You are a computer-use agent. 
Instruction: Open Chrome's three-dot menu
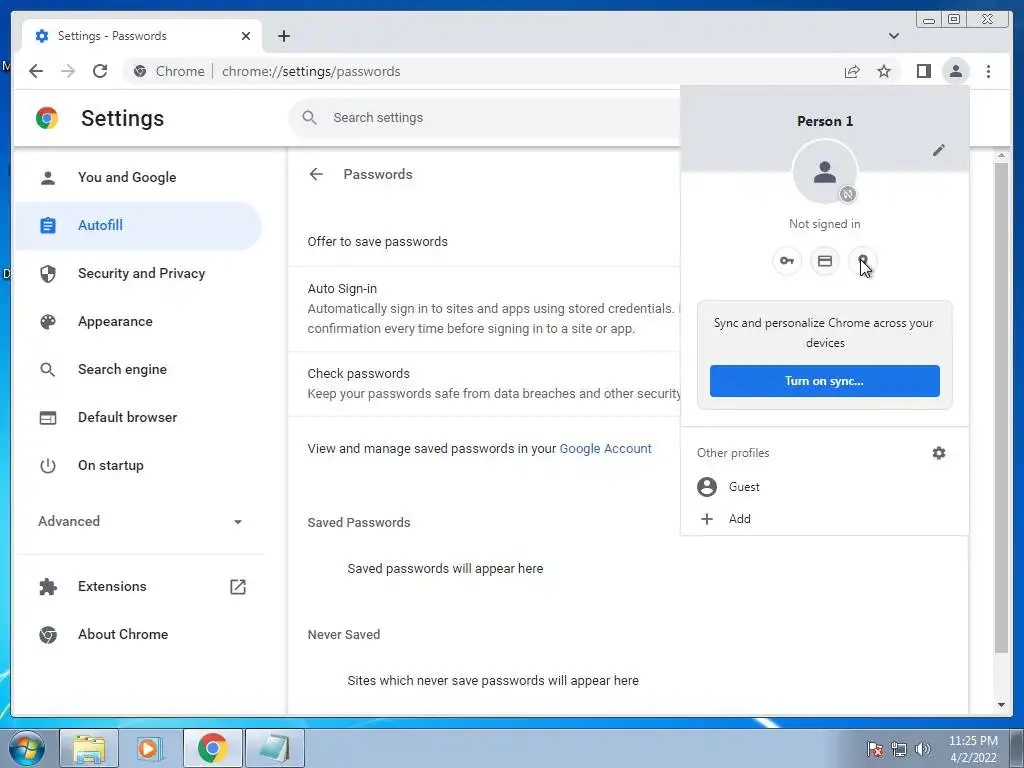[x=988, y=71]
